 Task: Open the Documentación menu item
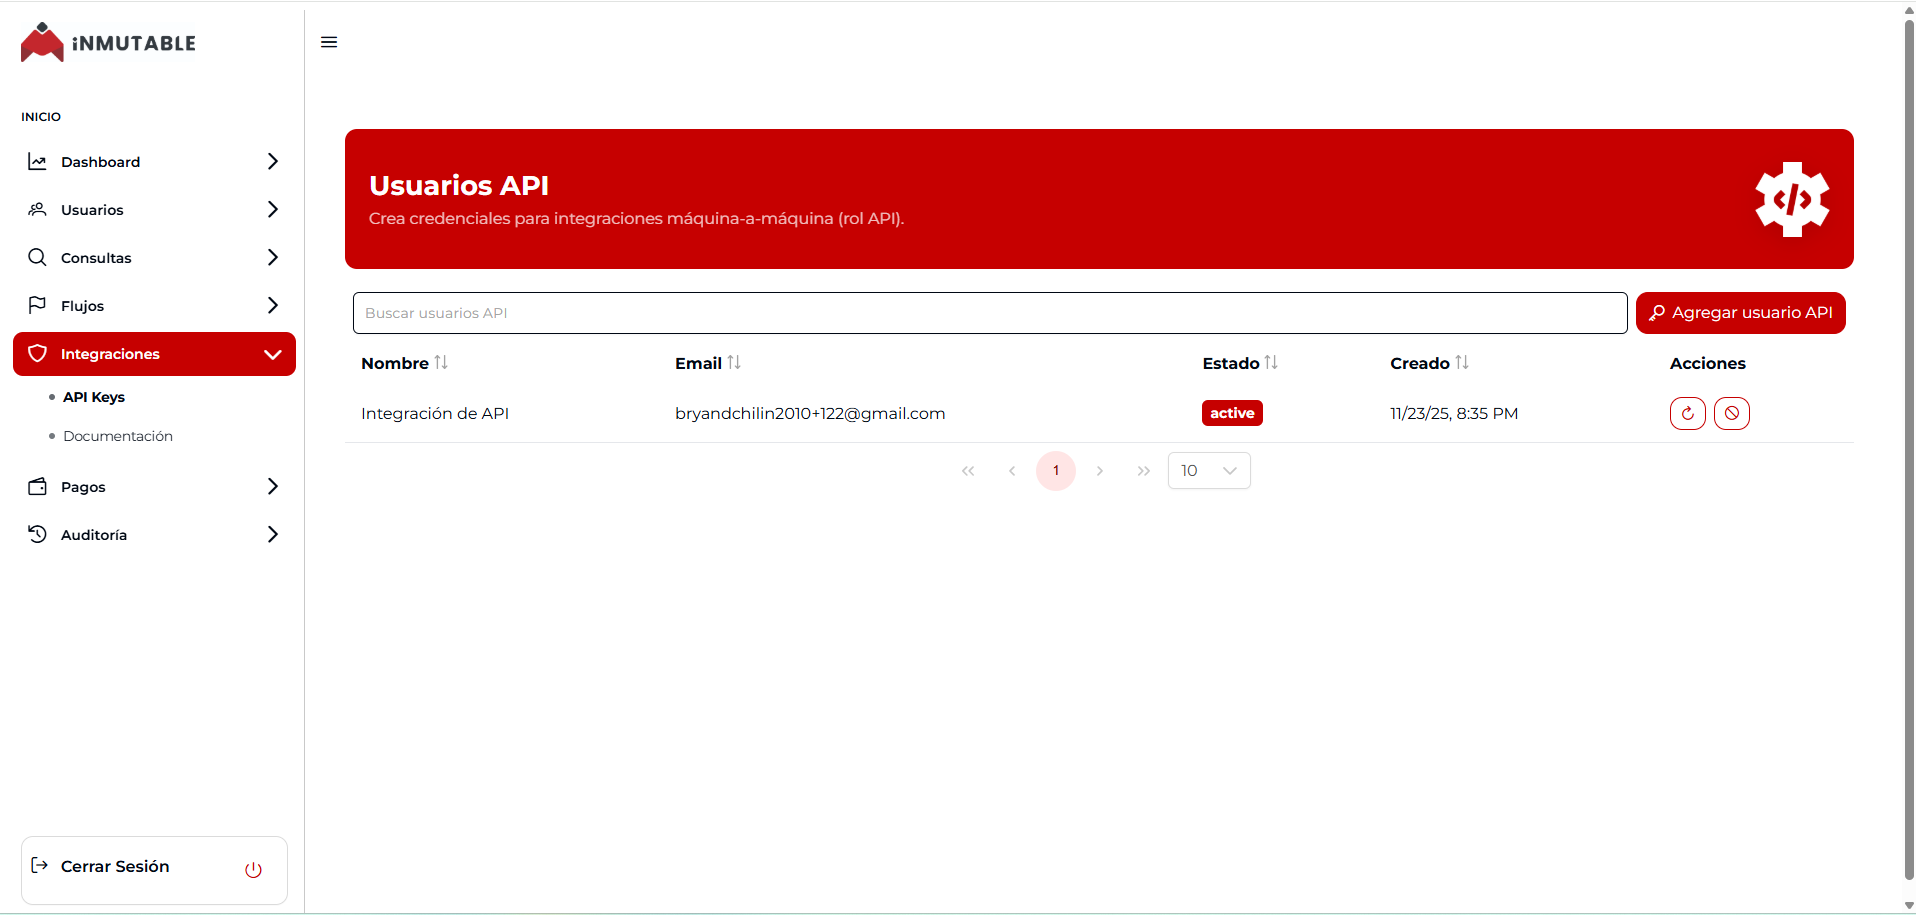116,436
